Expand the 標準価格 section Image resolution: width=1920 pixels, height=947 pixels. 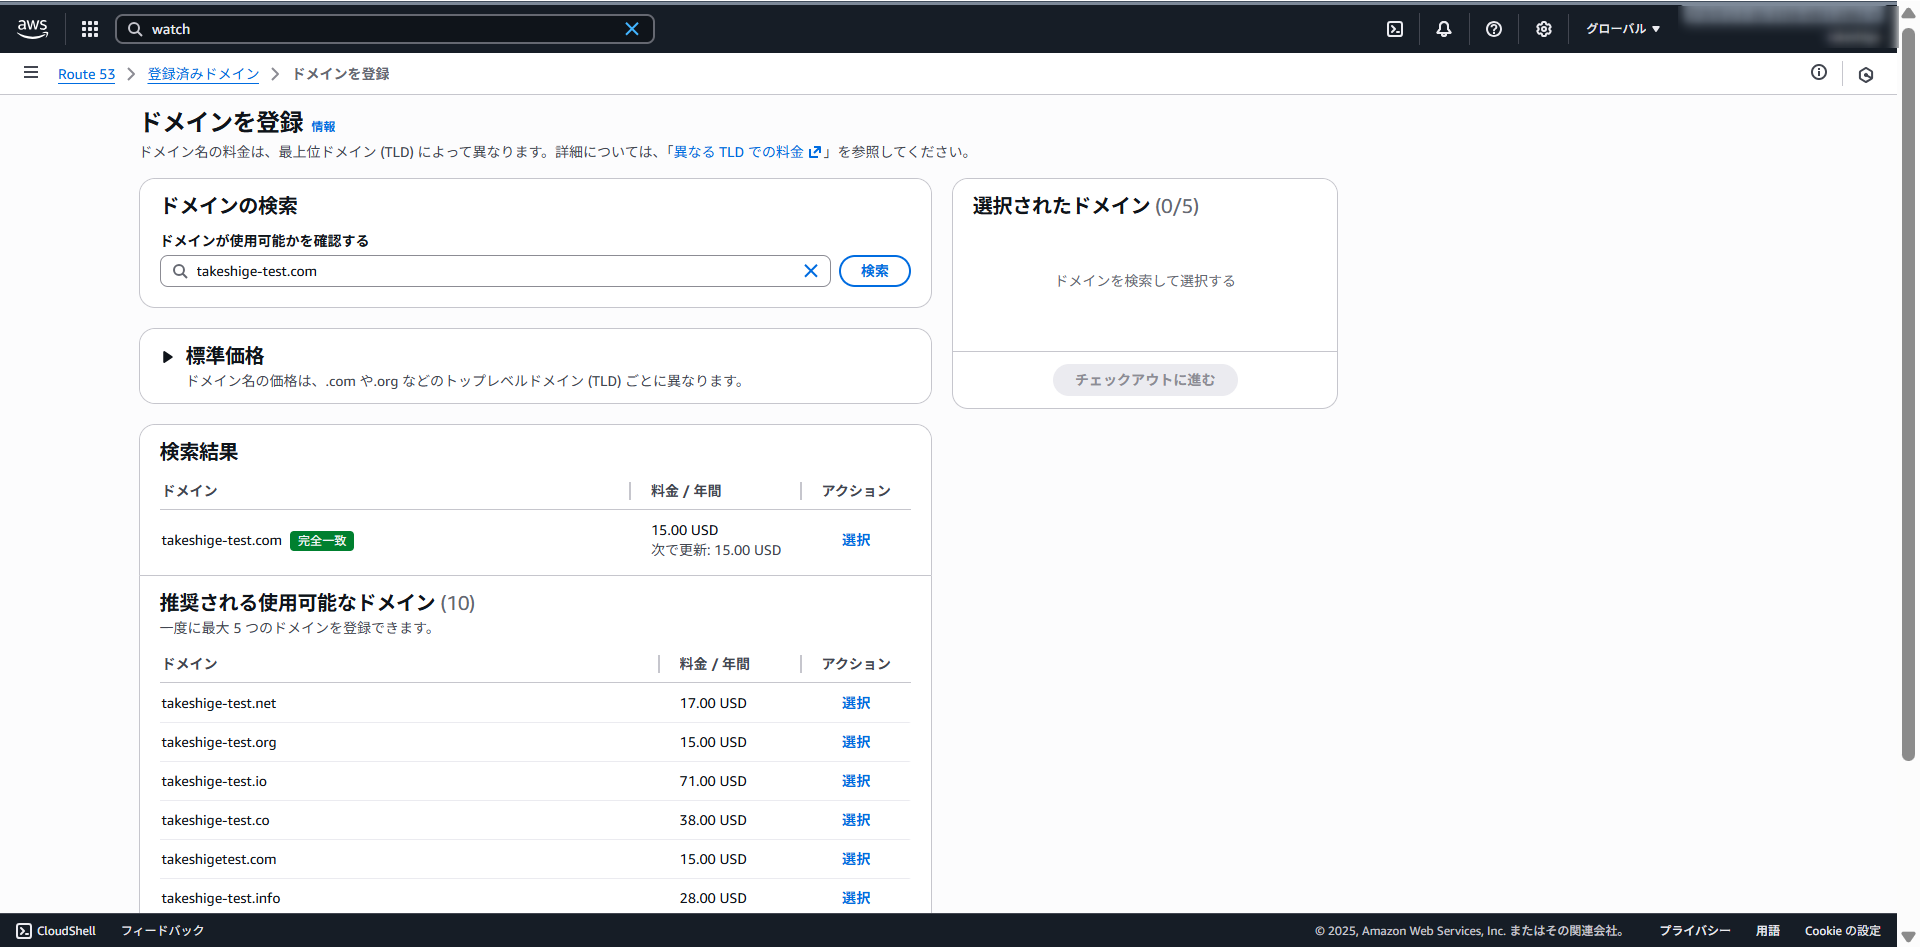coord(168,357)
